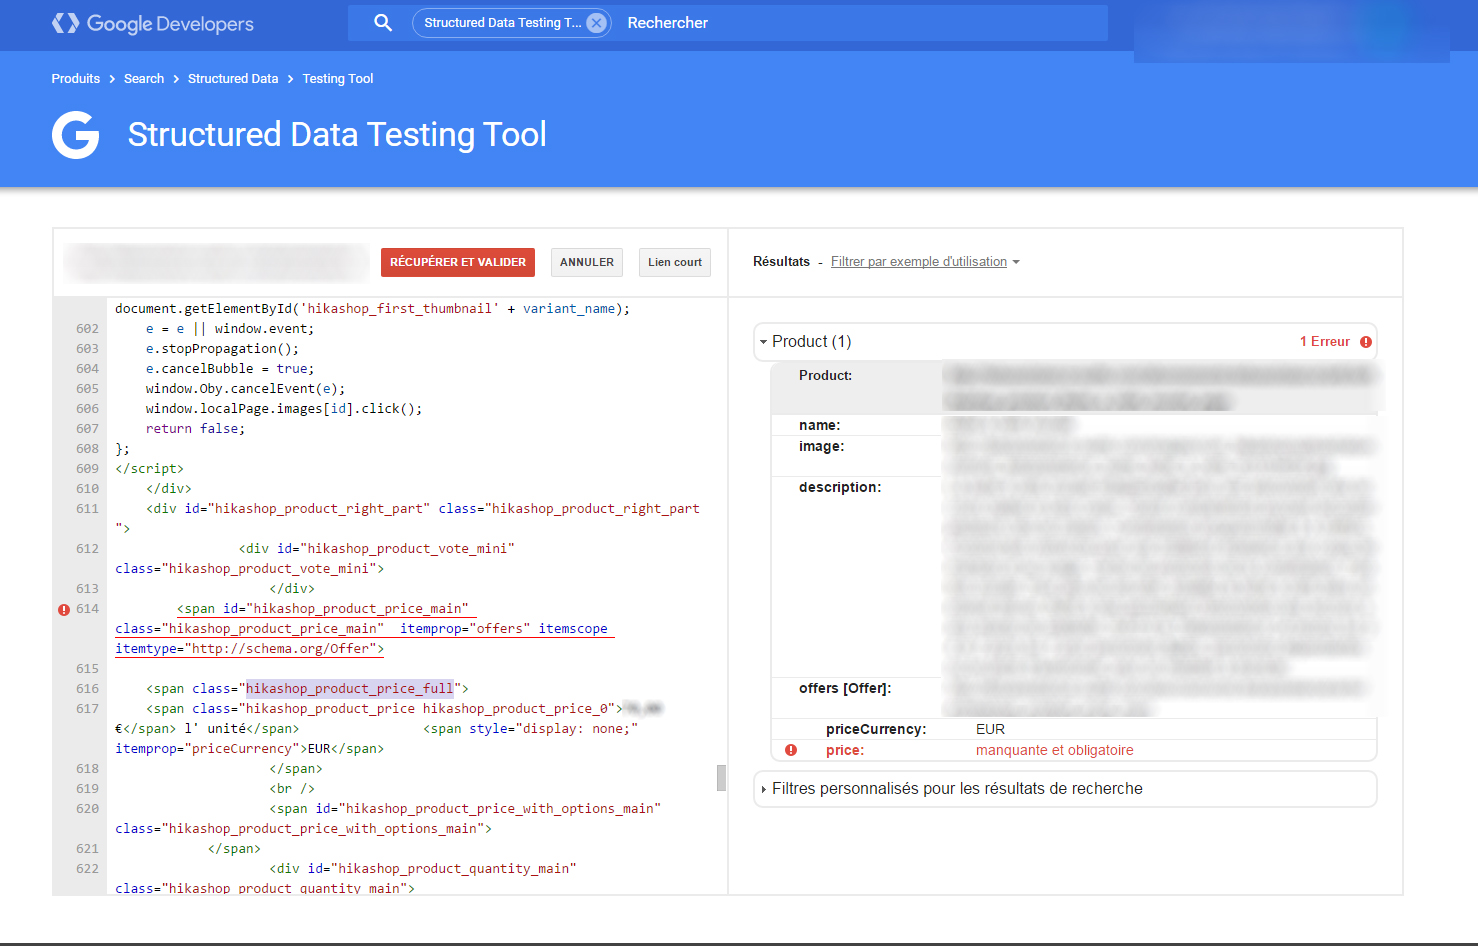Click the ANNULER button

pos(587,262)
